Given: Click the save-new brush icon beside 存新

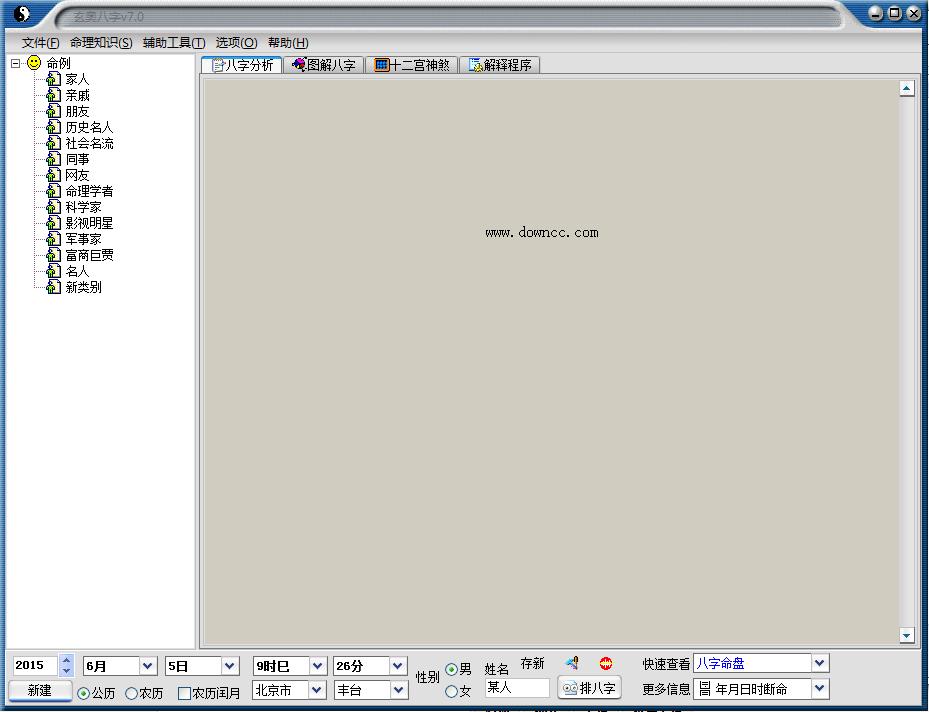Looking at the screenshot, I should 570,661.
